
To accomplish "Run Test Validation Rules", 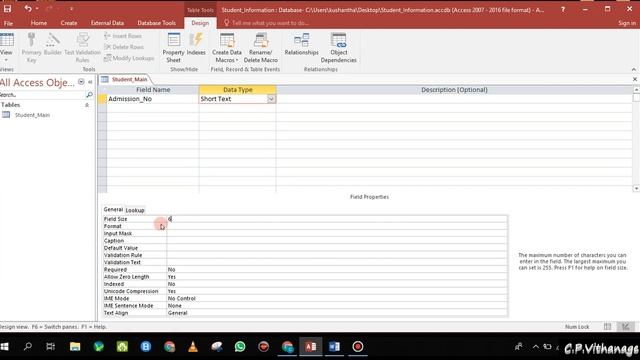I will (x=82, y=48).
